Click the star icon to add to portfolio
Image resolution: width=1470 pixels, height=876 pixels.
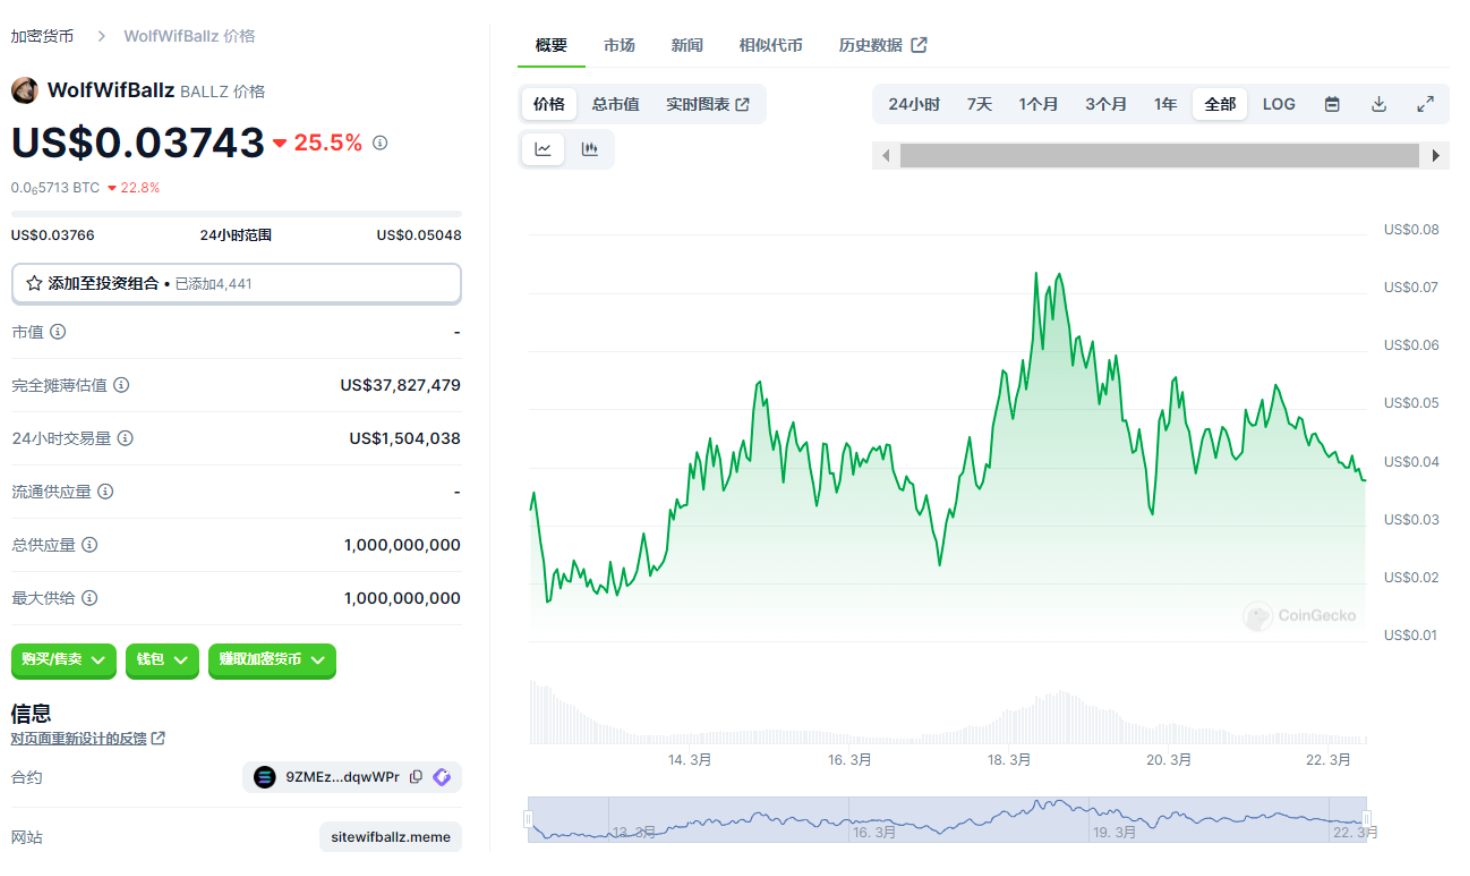pos(34,283)
